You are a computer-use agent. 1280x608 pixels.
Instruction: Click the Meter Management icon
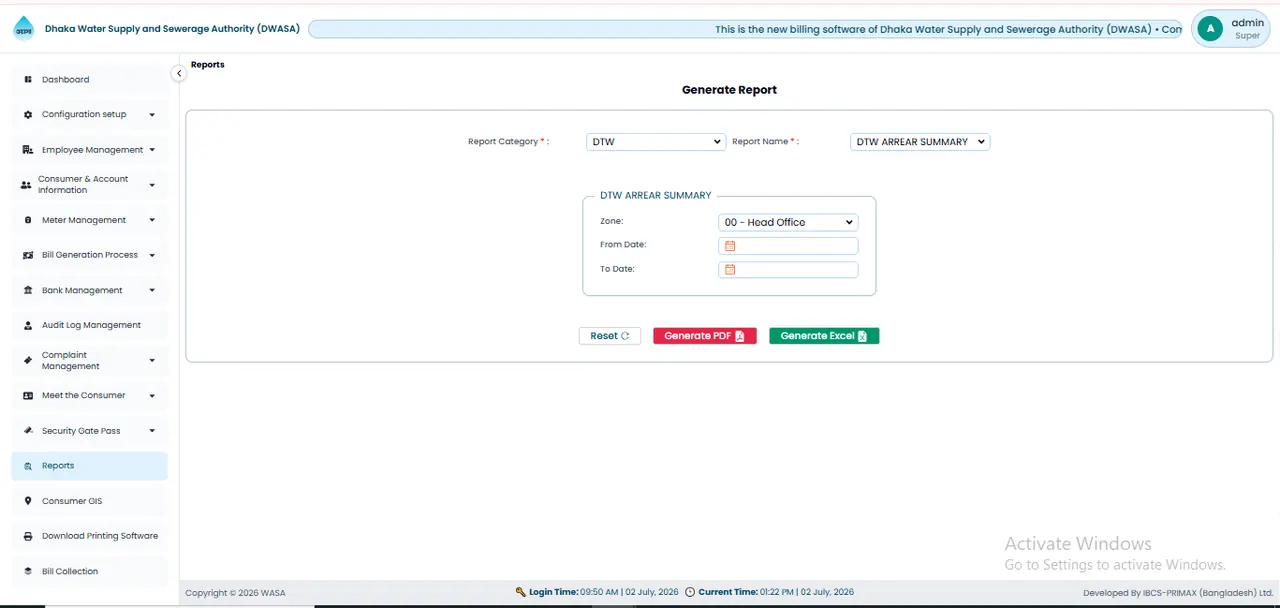[x=28, y=220]
